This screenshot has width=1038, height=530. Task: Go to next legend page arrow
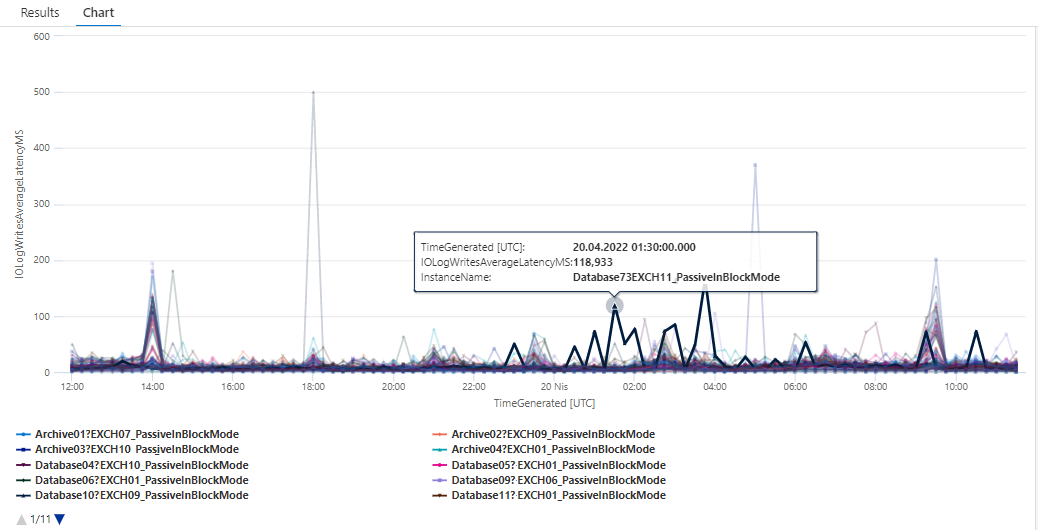(x=60, y=519)
